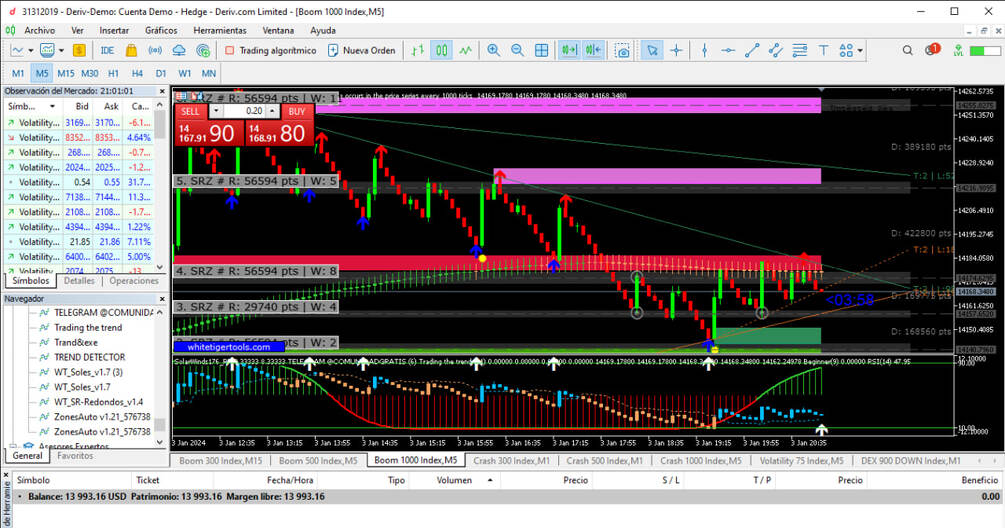Open the chart type dropdown arrow
The width and height of the screenshot is (1005, 528).
coord(30,50)
